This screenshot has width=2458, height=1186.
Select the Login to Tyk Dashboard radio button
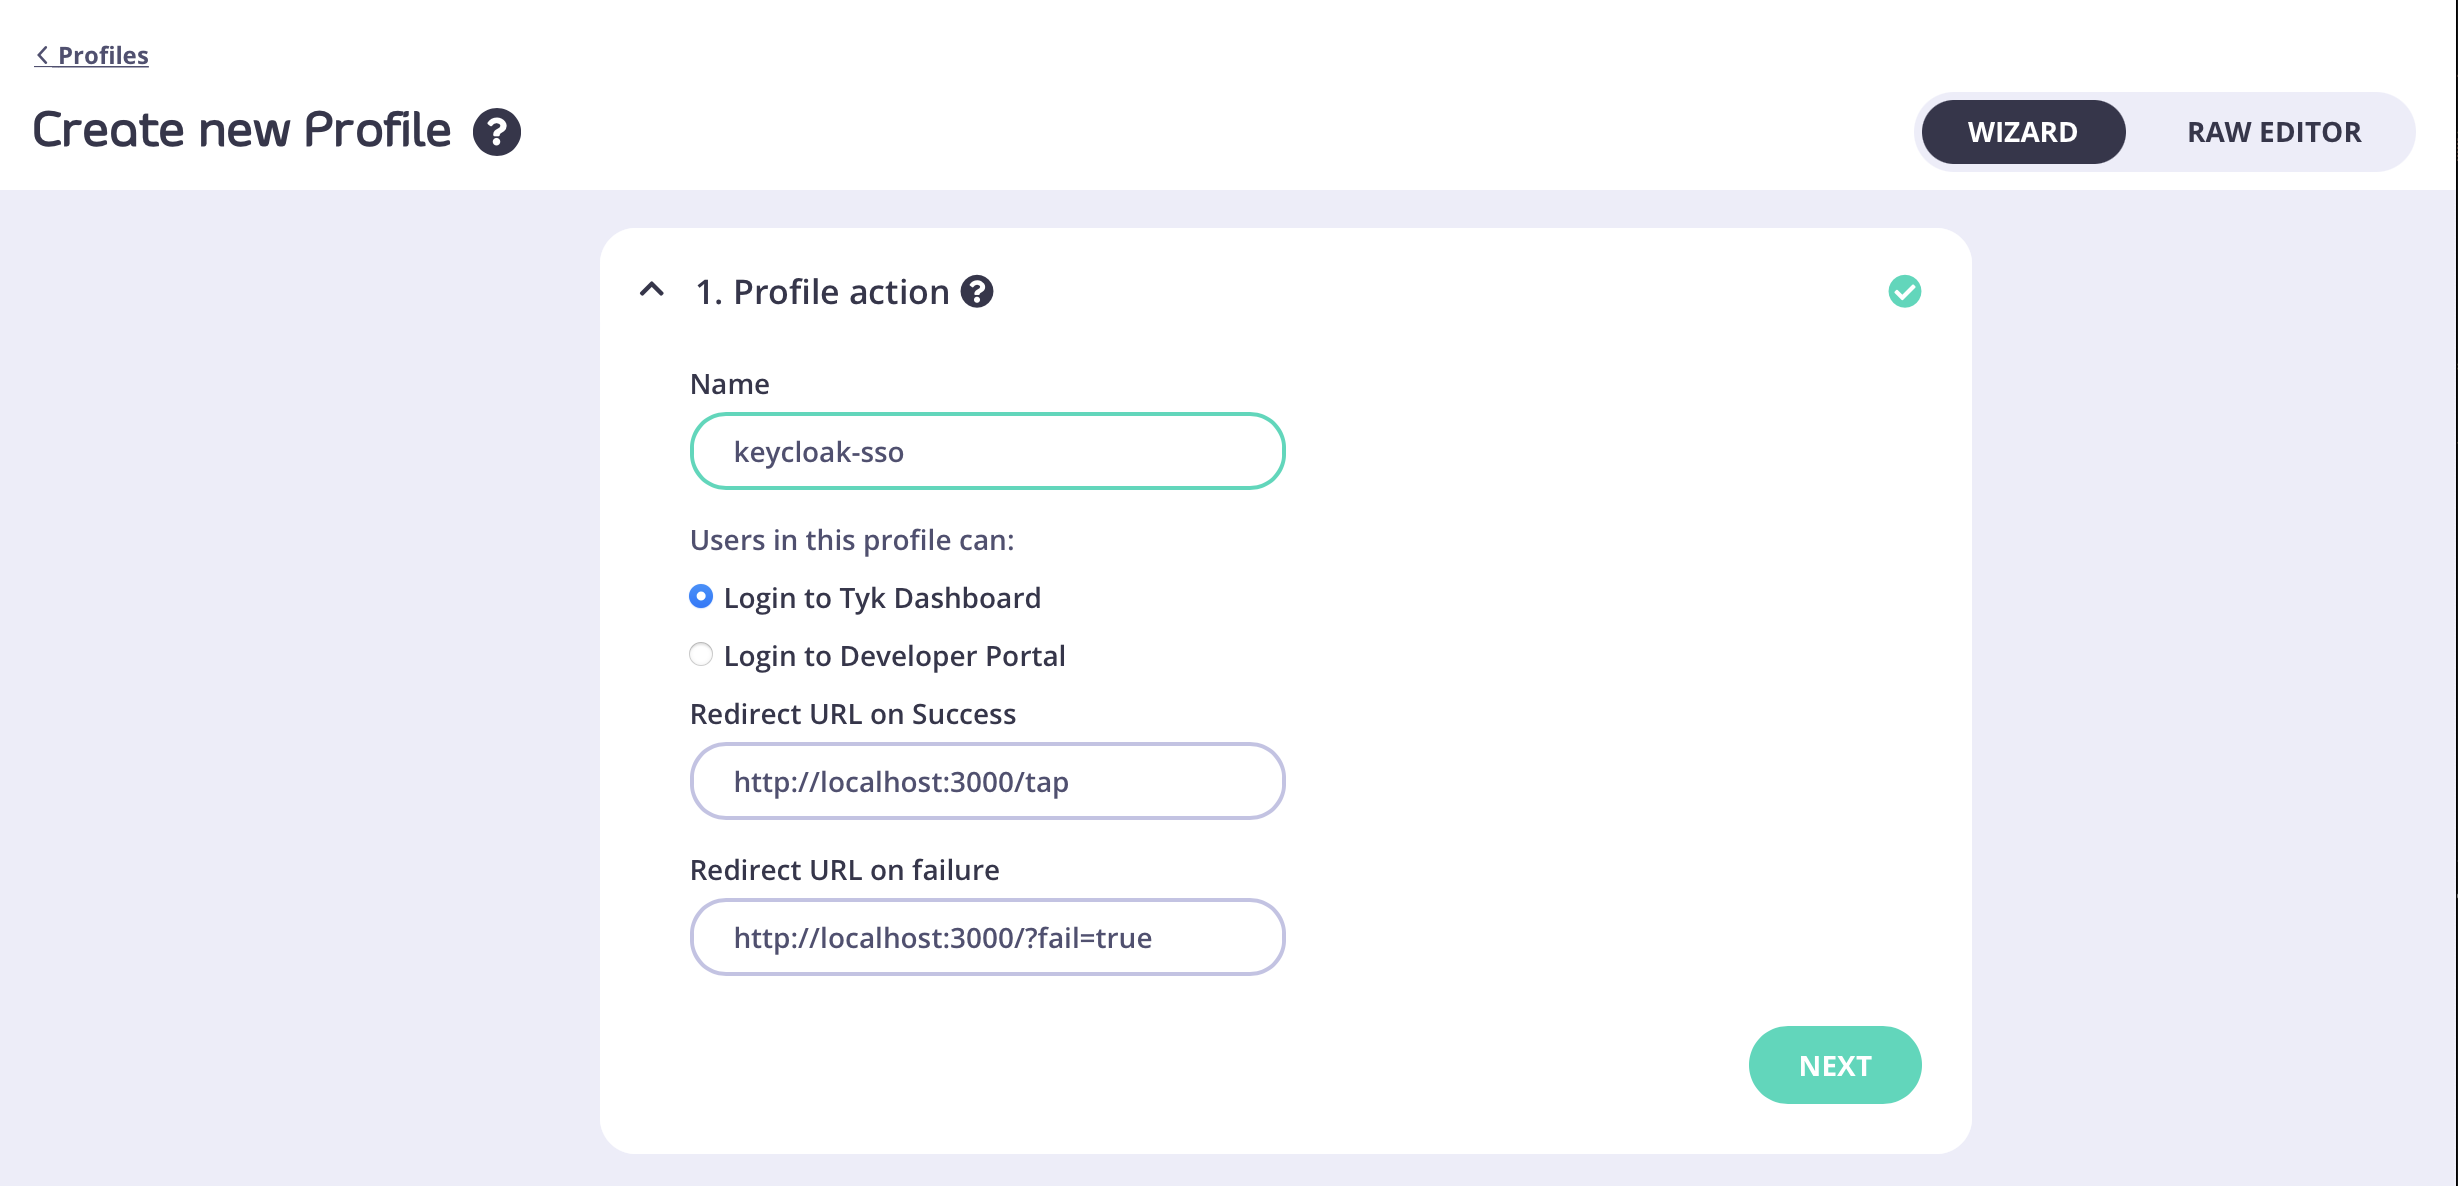[701, 597]
